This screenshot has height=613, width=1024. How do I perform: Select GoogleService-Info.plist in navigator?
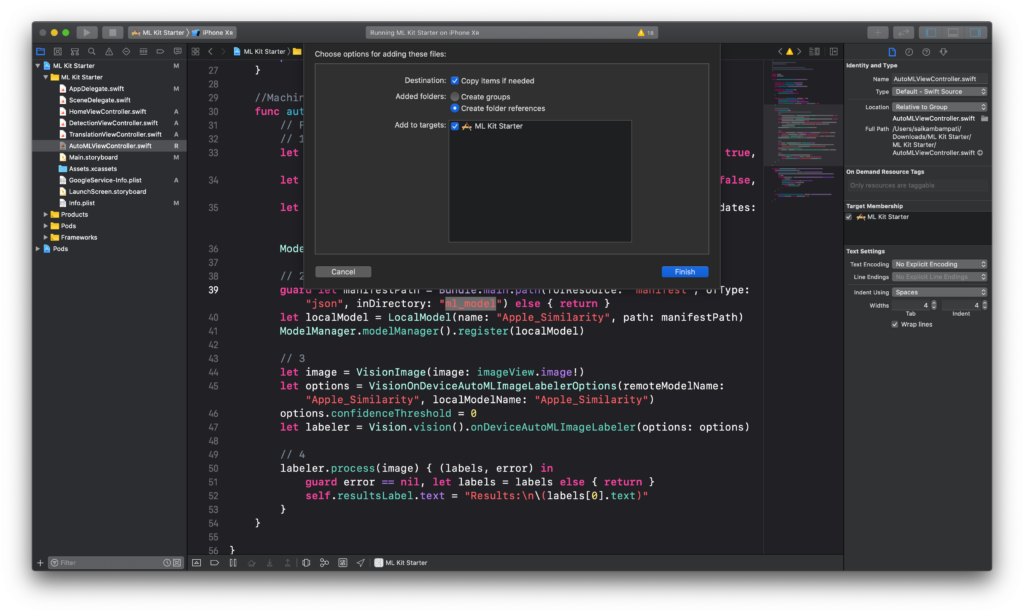(104, 180)
